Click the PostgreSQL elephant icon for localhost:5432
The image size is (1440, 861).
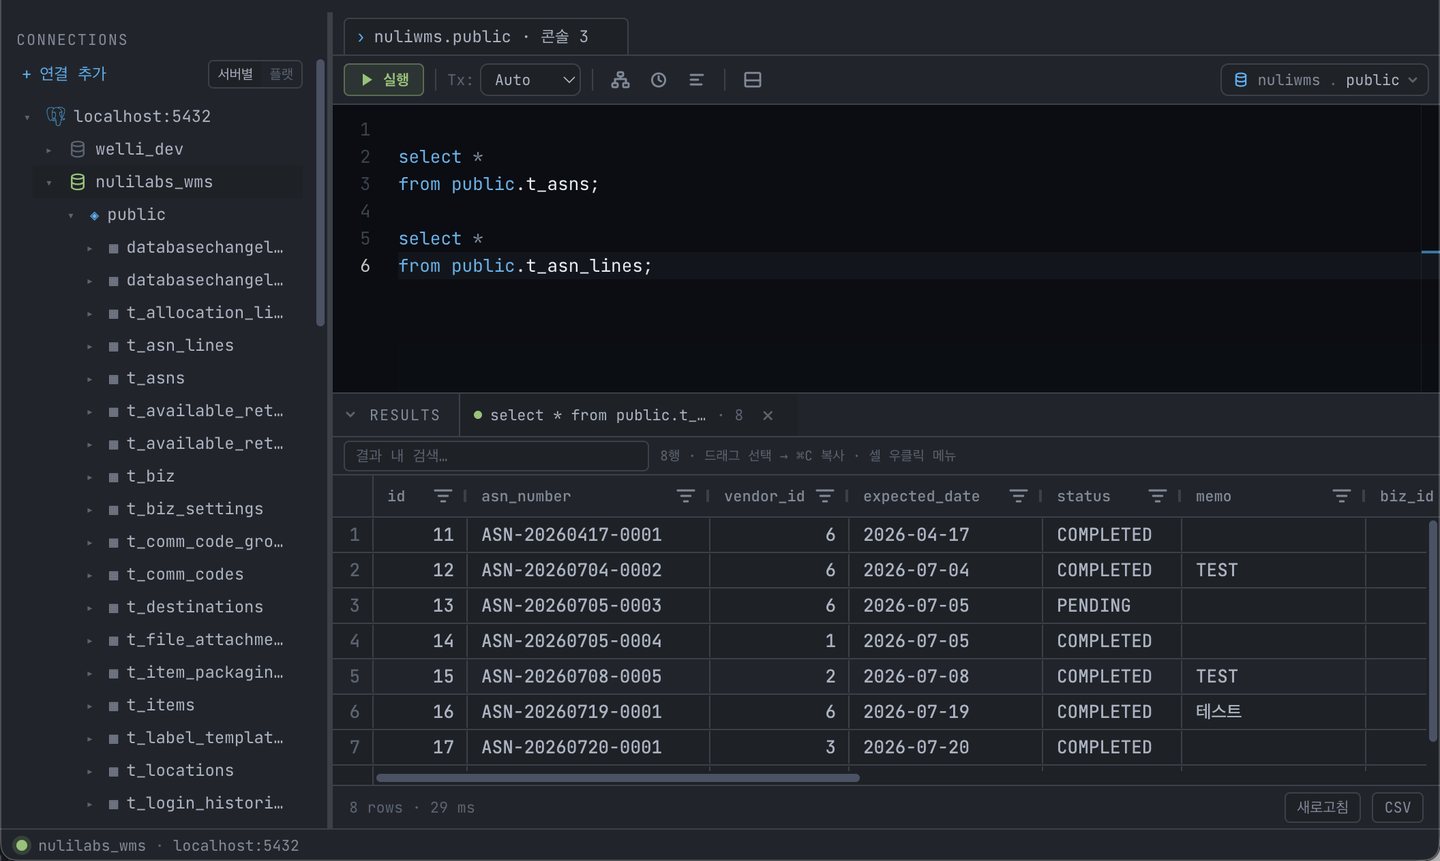(x=56, y=116)
